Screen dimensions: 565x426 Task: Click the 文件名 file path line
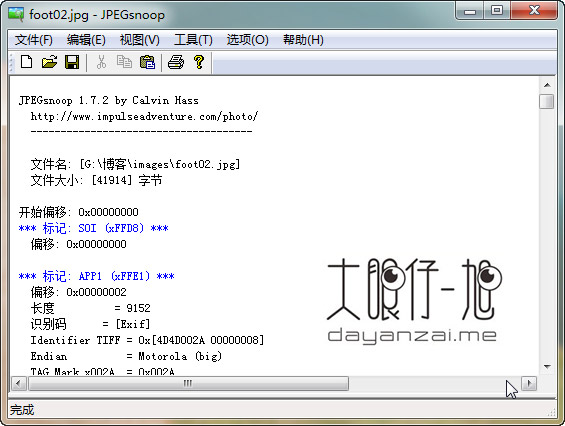point(135,164)
